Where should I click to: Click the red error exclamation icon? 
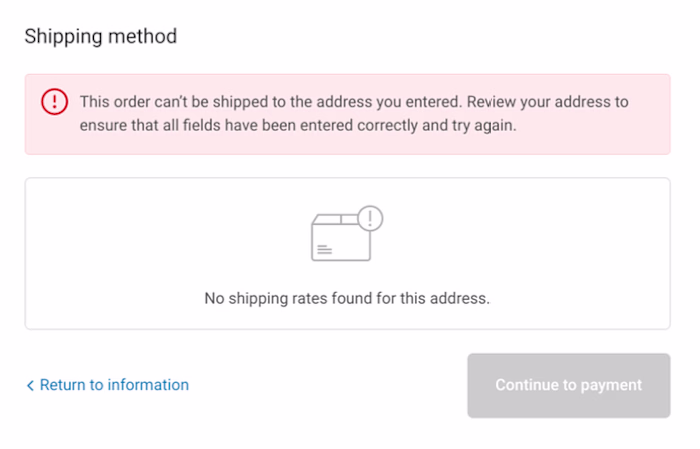click(x=54, y=101)
